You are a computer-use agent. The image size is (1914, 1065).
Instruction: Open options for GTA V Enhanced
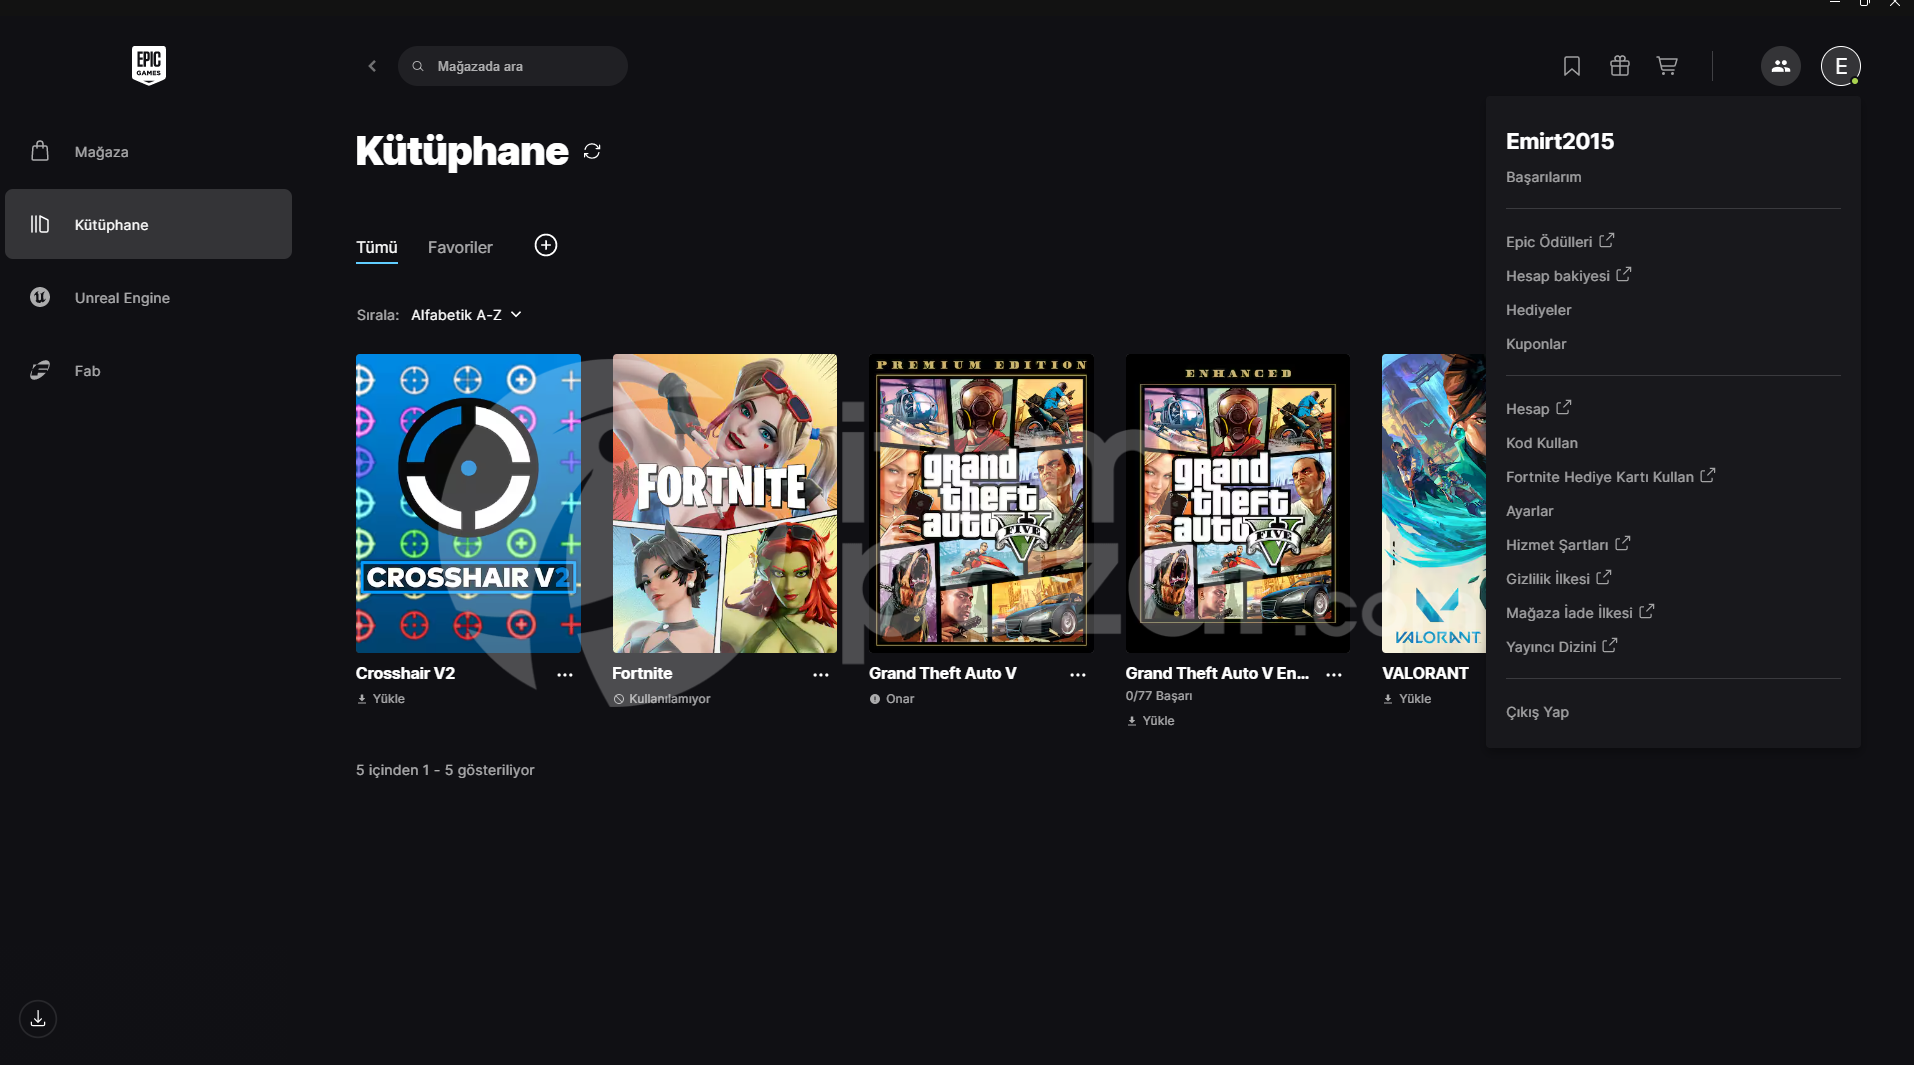[x=1334, y=675]
